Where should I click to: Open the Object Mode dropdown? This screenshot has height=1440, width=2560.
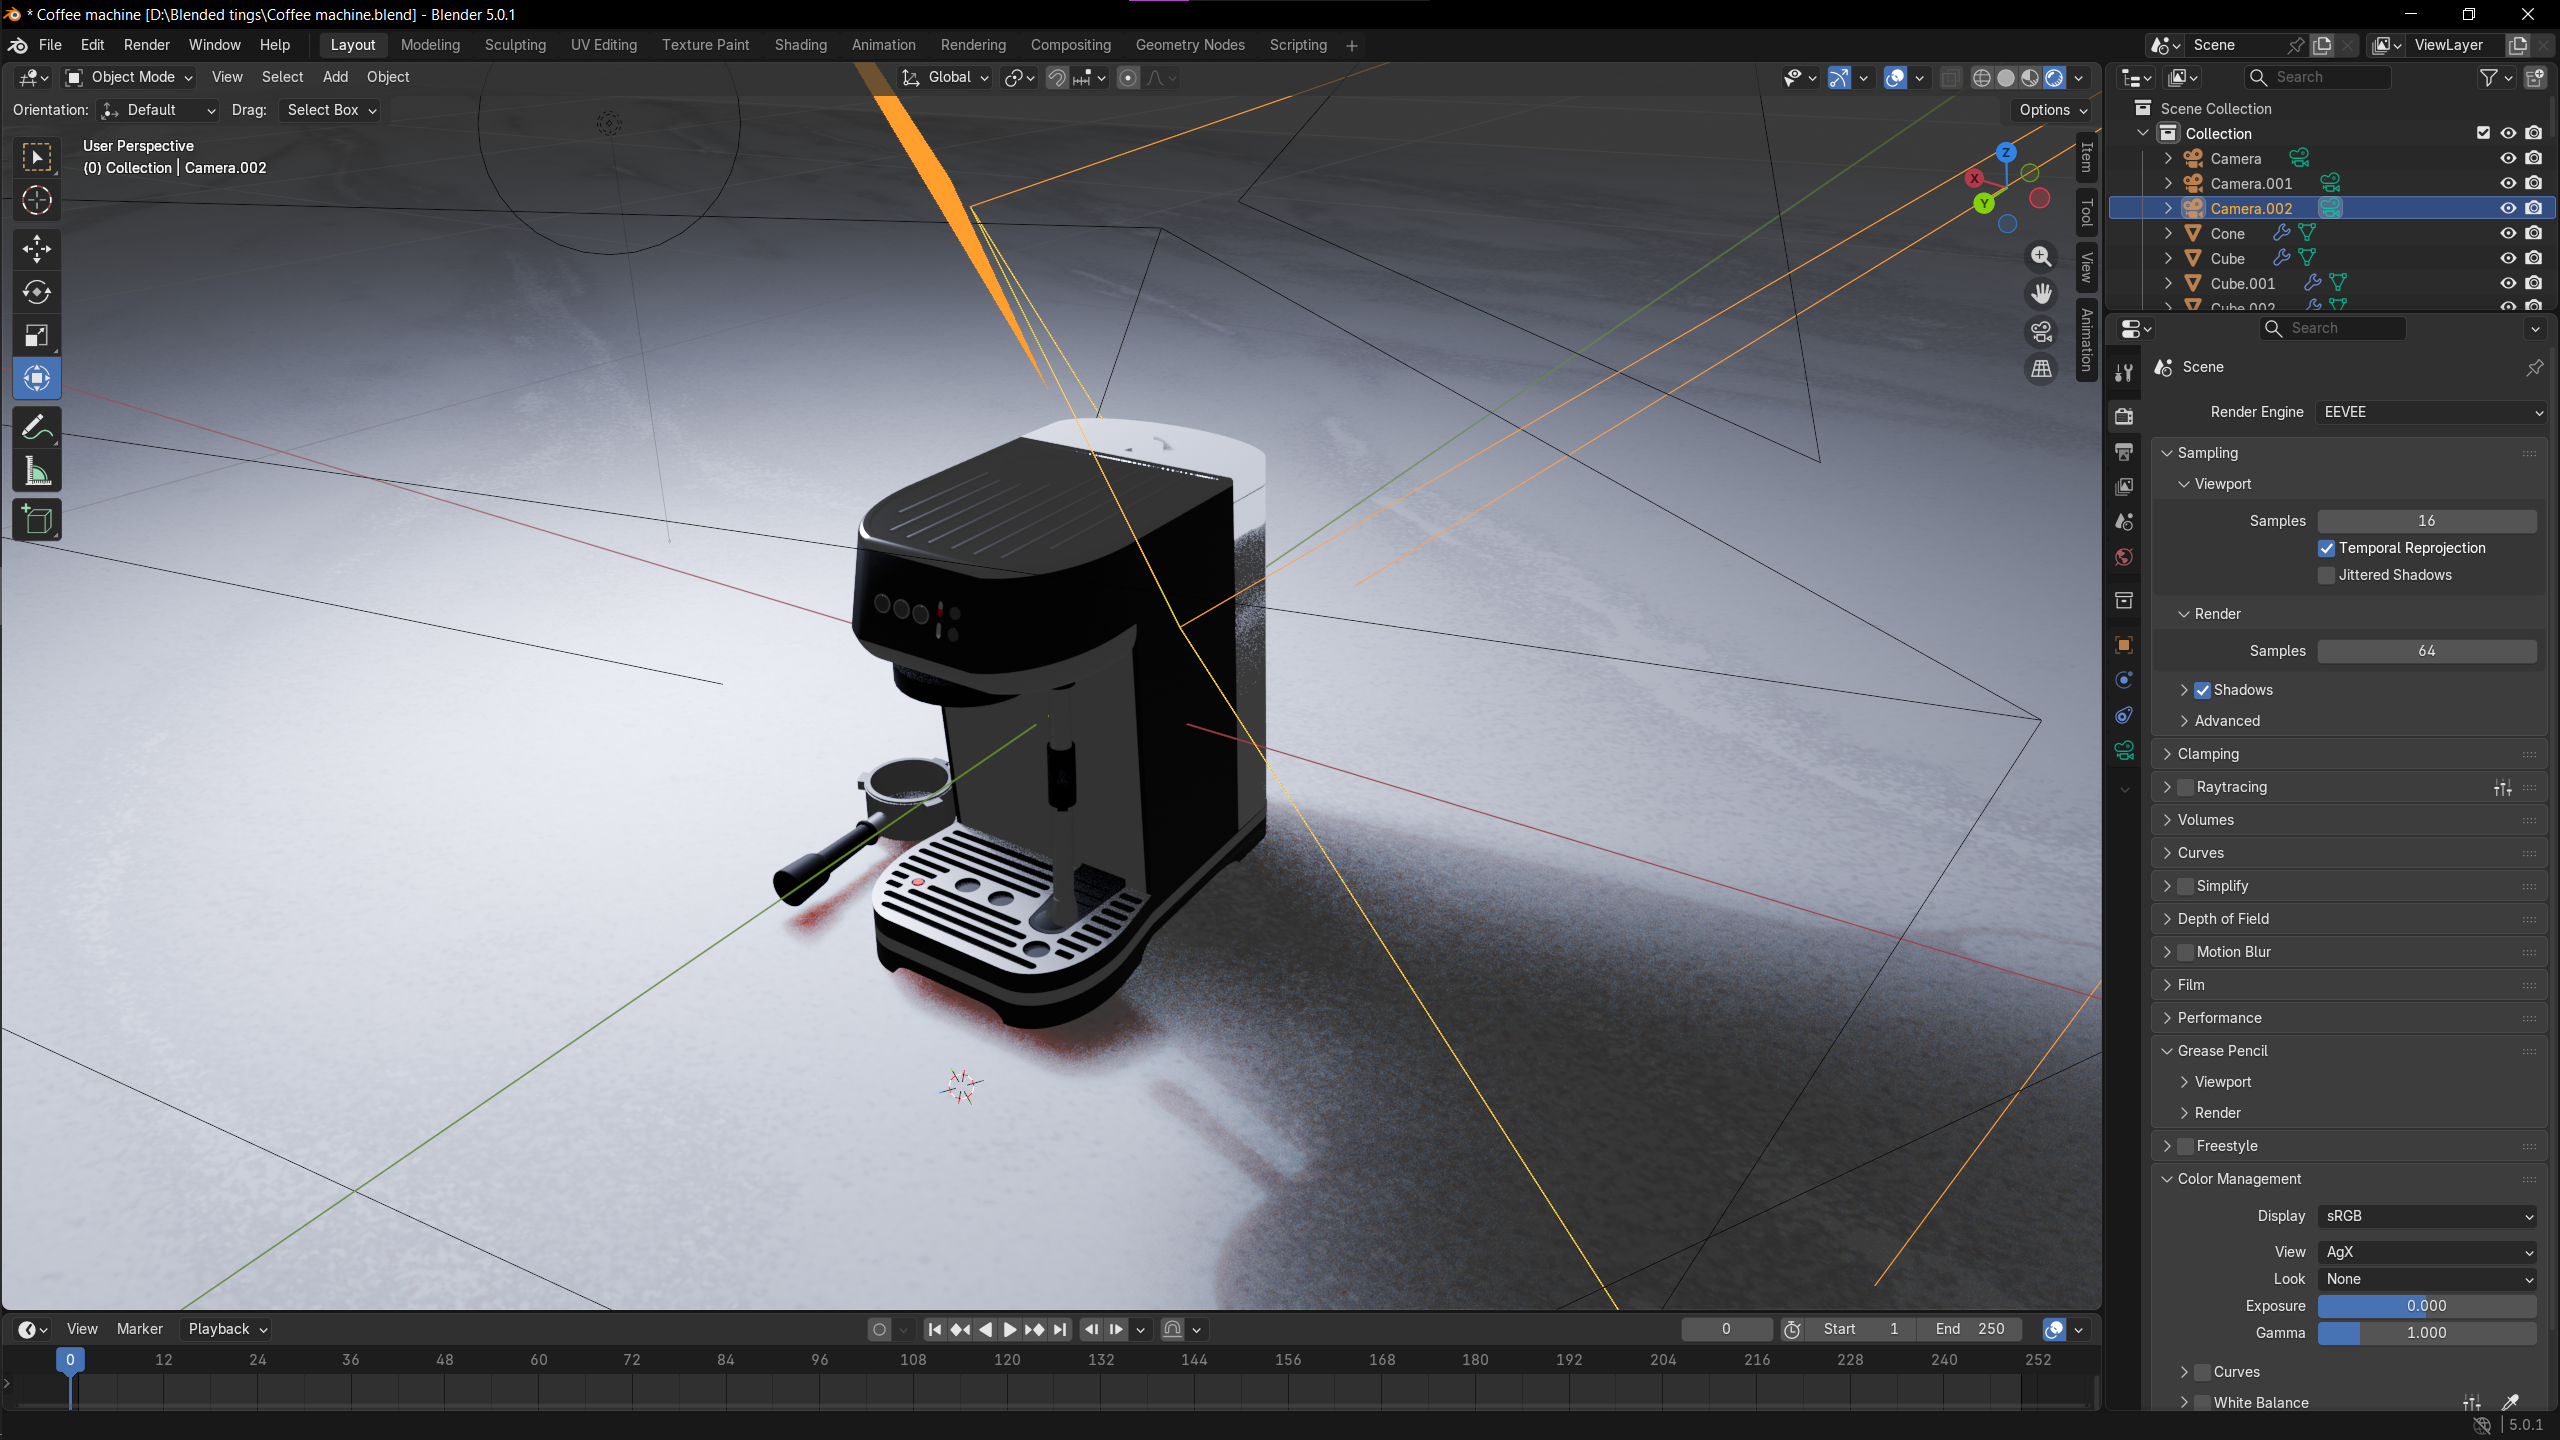pos(128,77)
